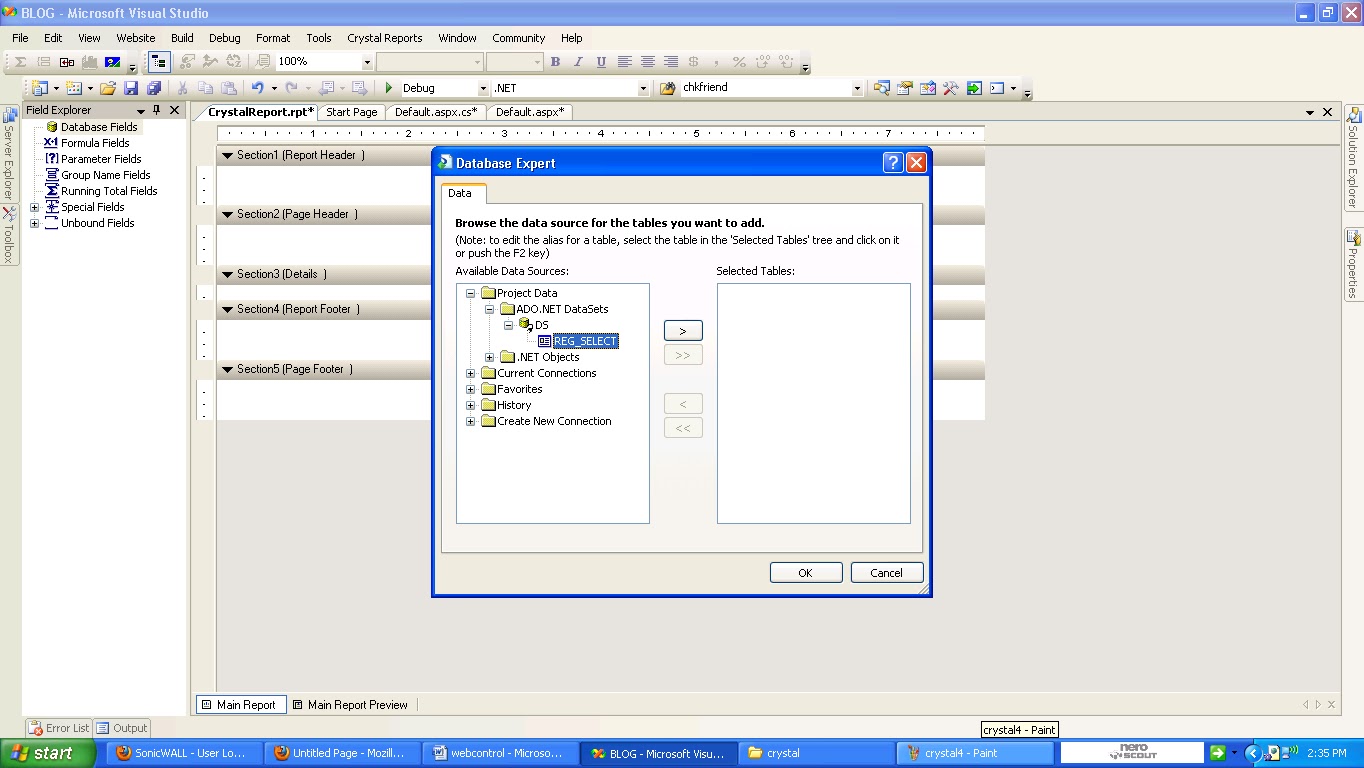Expand the .NET Objects tree node
The height and width of the screenshot is (768, 1364).
point(490,357)
